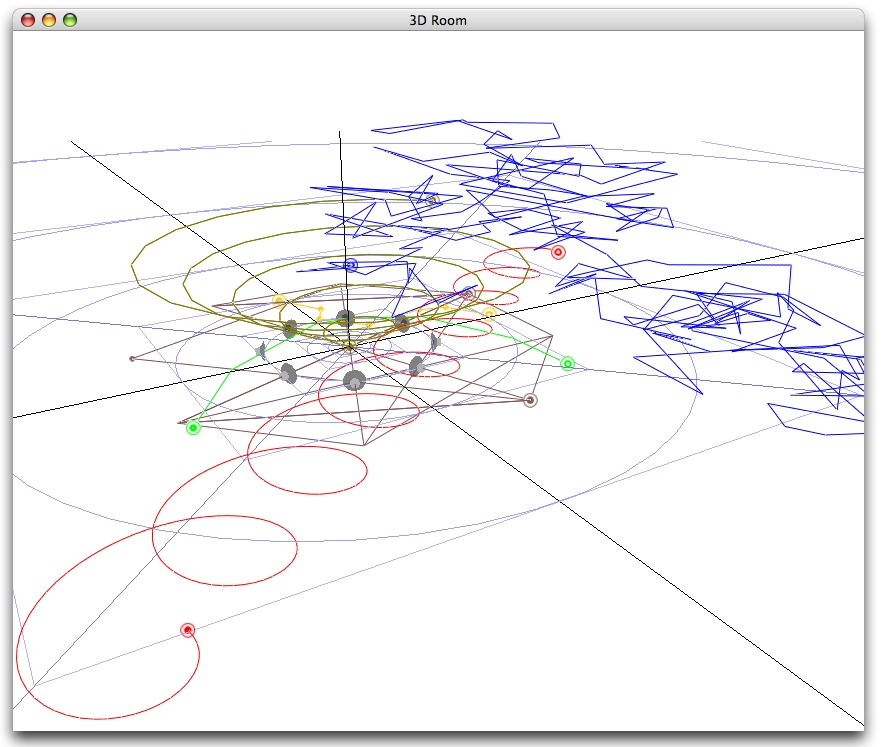The width and height of the screenshot is (881, 747).
Task: Close the 3D Room window
Action: [x=28, y=20]
